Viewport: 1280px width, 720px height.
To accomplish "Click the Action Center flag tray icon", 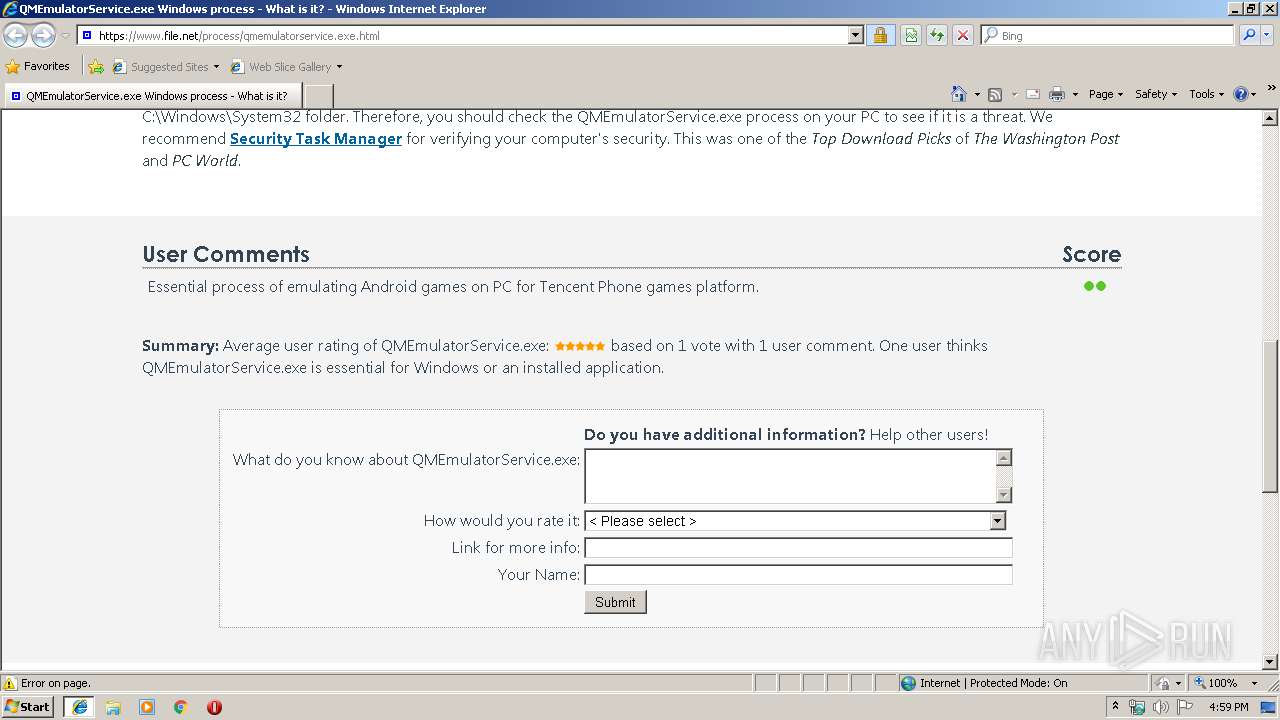I will (x=1185, y=707).
